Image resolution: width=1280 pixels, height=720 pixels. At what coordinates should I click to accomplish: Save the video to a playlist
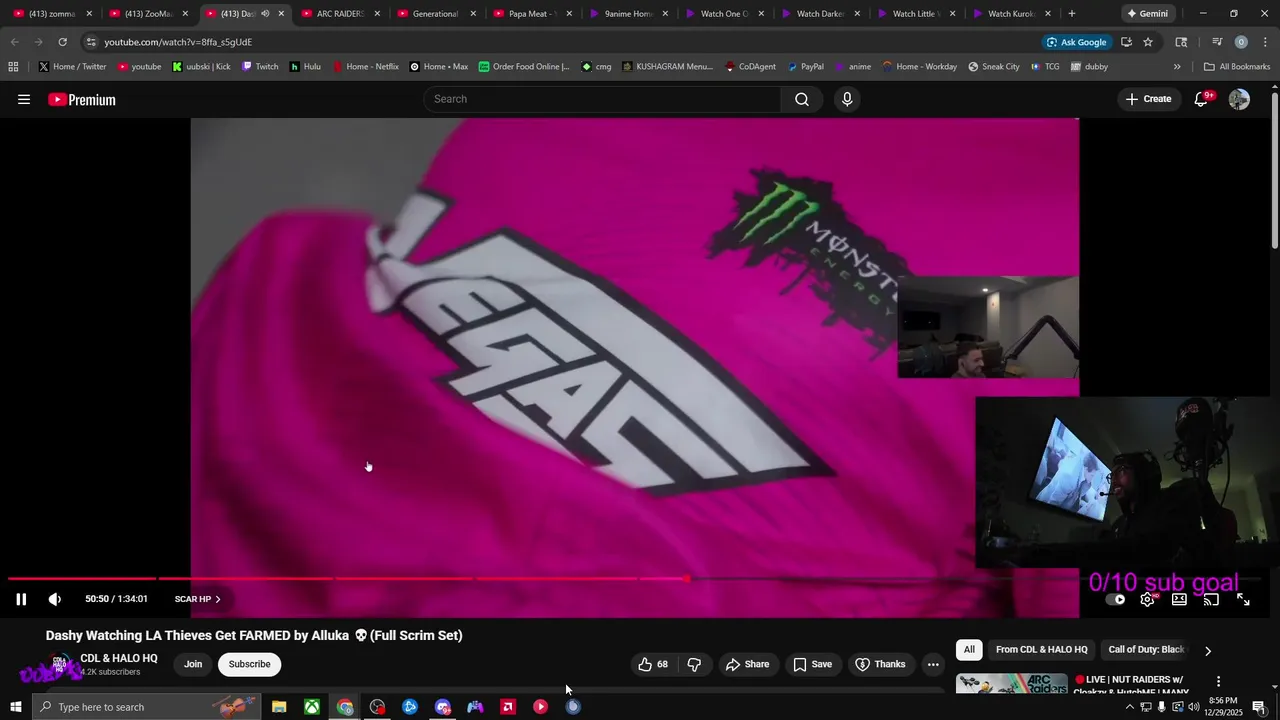tap(812, 664)
